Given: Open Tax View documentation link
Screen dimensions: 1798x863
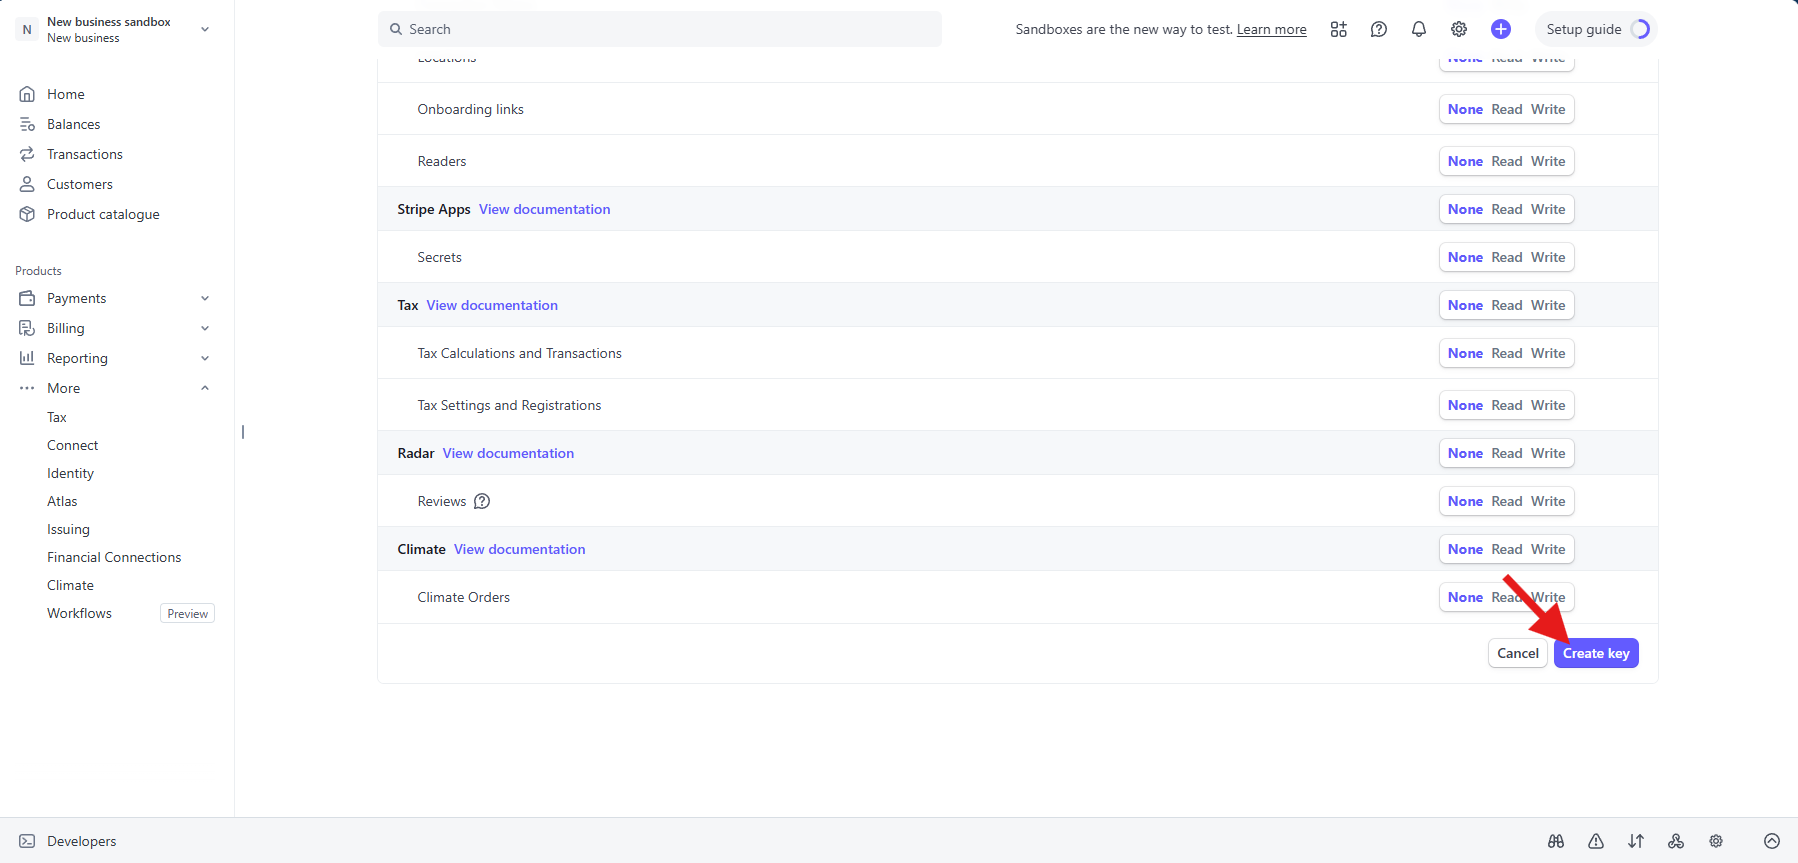Looking at the screenshot, I should [x=492, y=305].
